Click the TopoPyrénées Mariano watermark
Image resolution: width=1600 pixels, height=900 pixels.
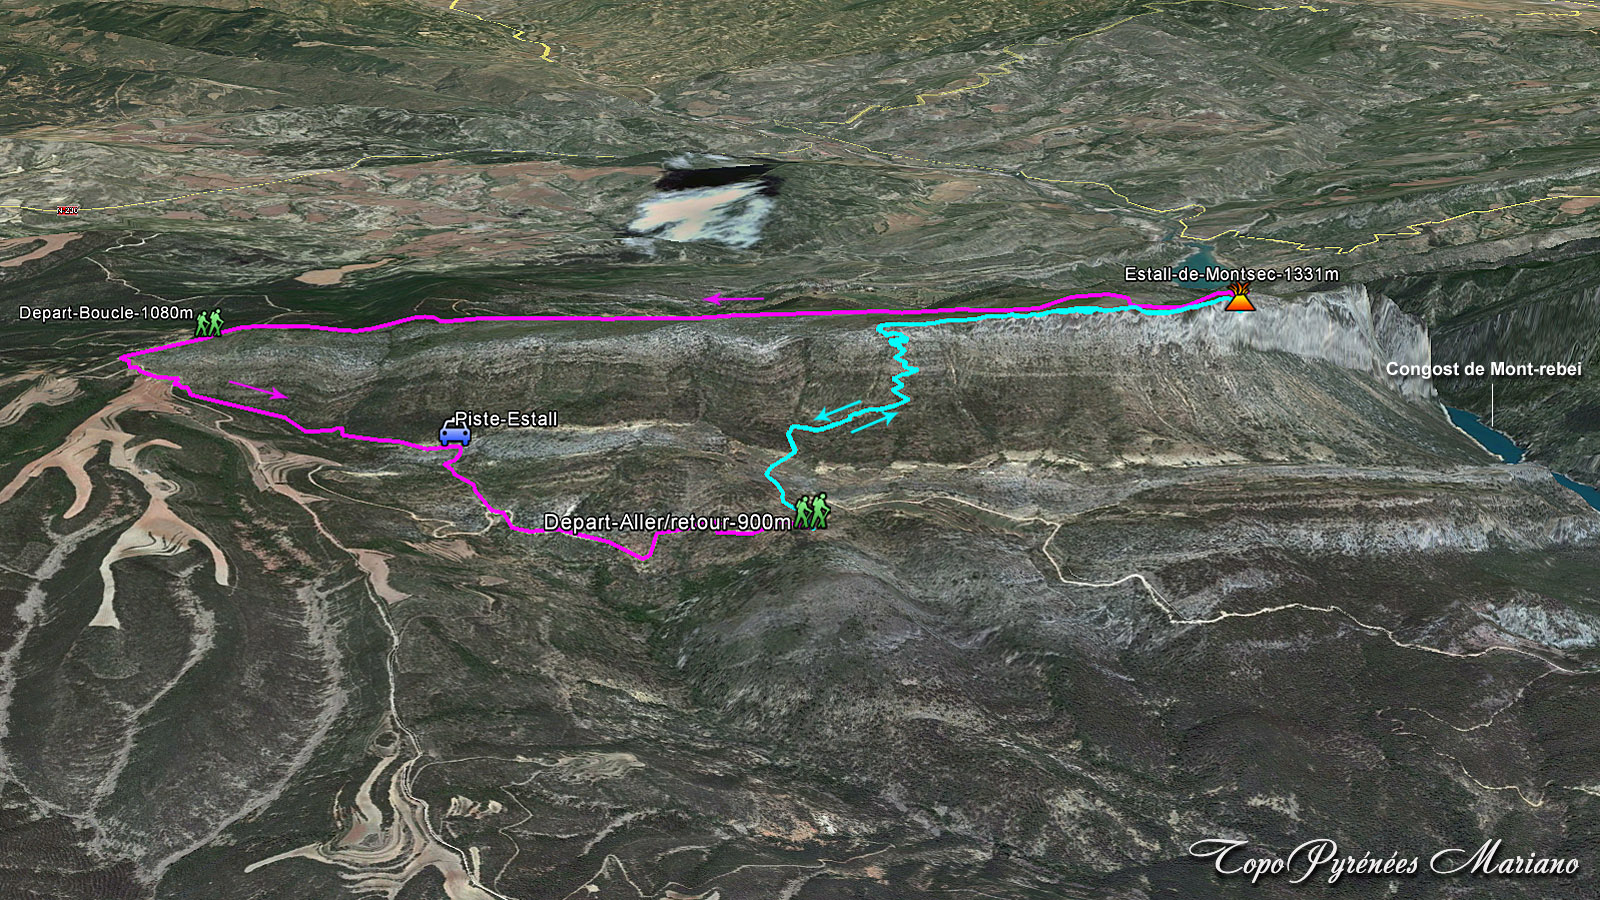pyautogui.click(x=1385, y=860)
